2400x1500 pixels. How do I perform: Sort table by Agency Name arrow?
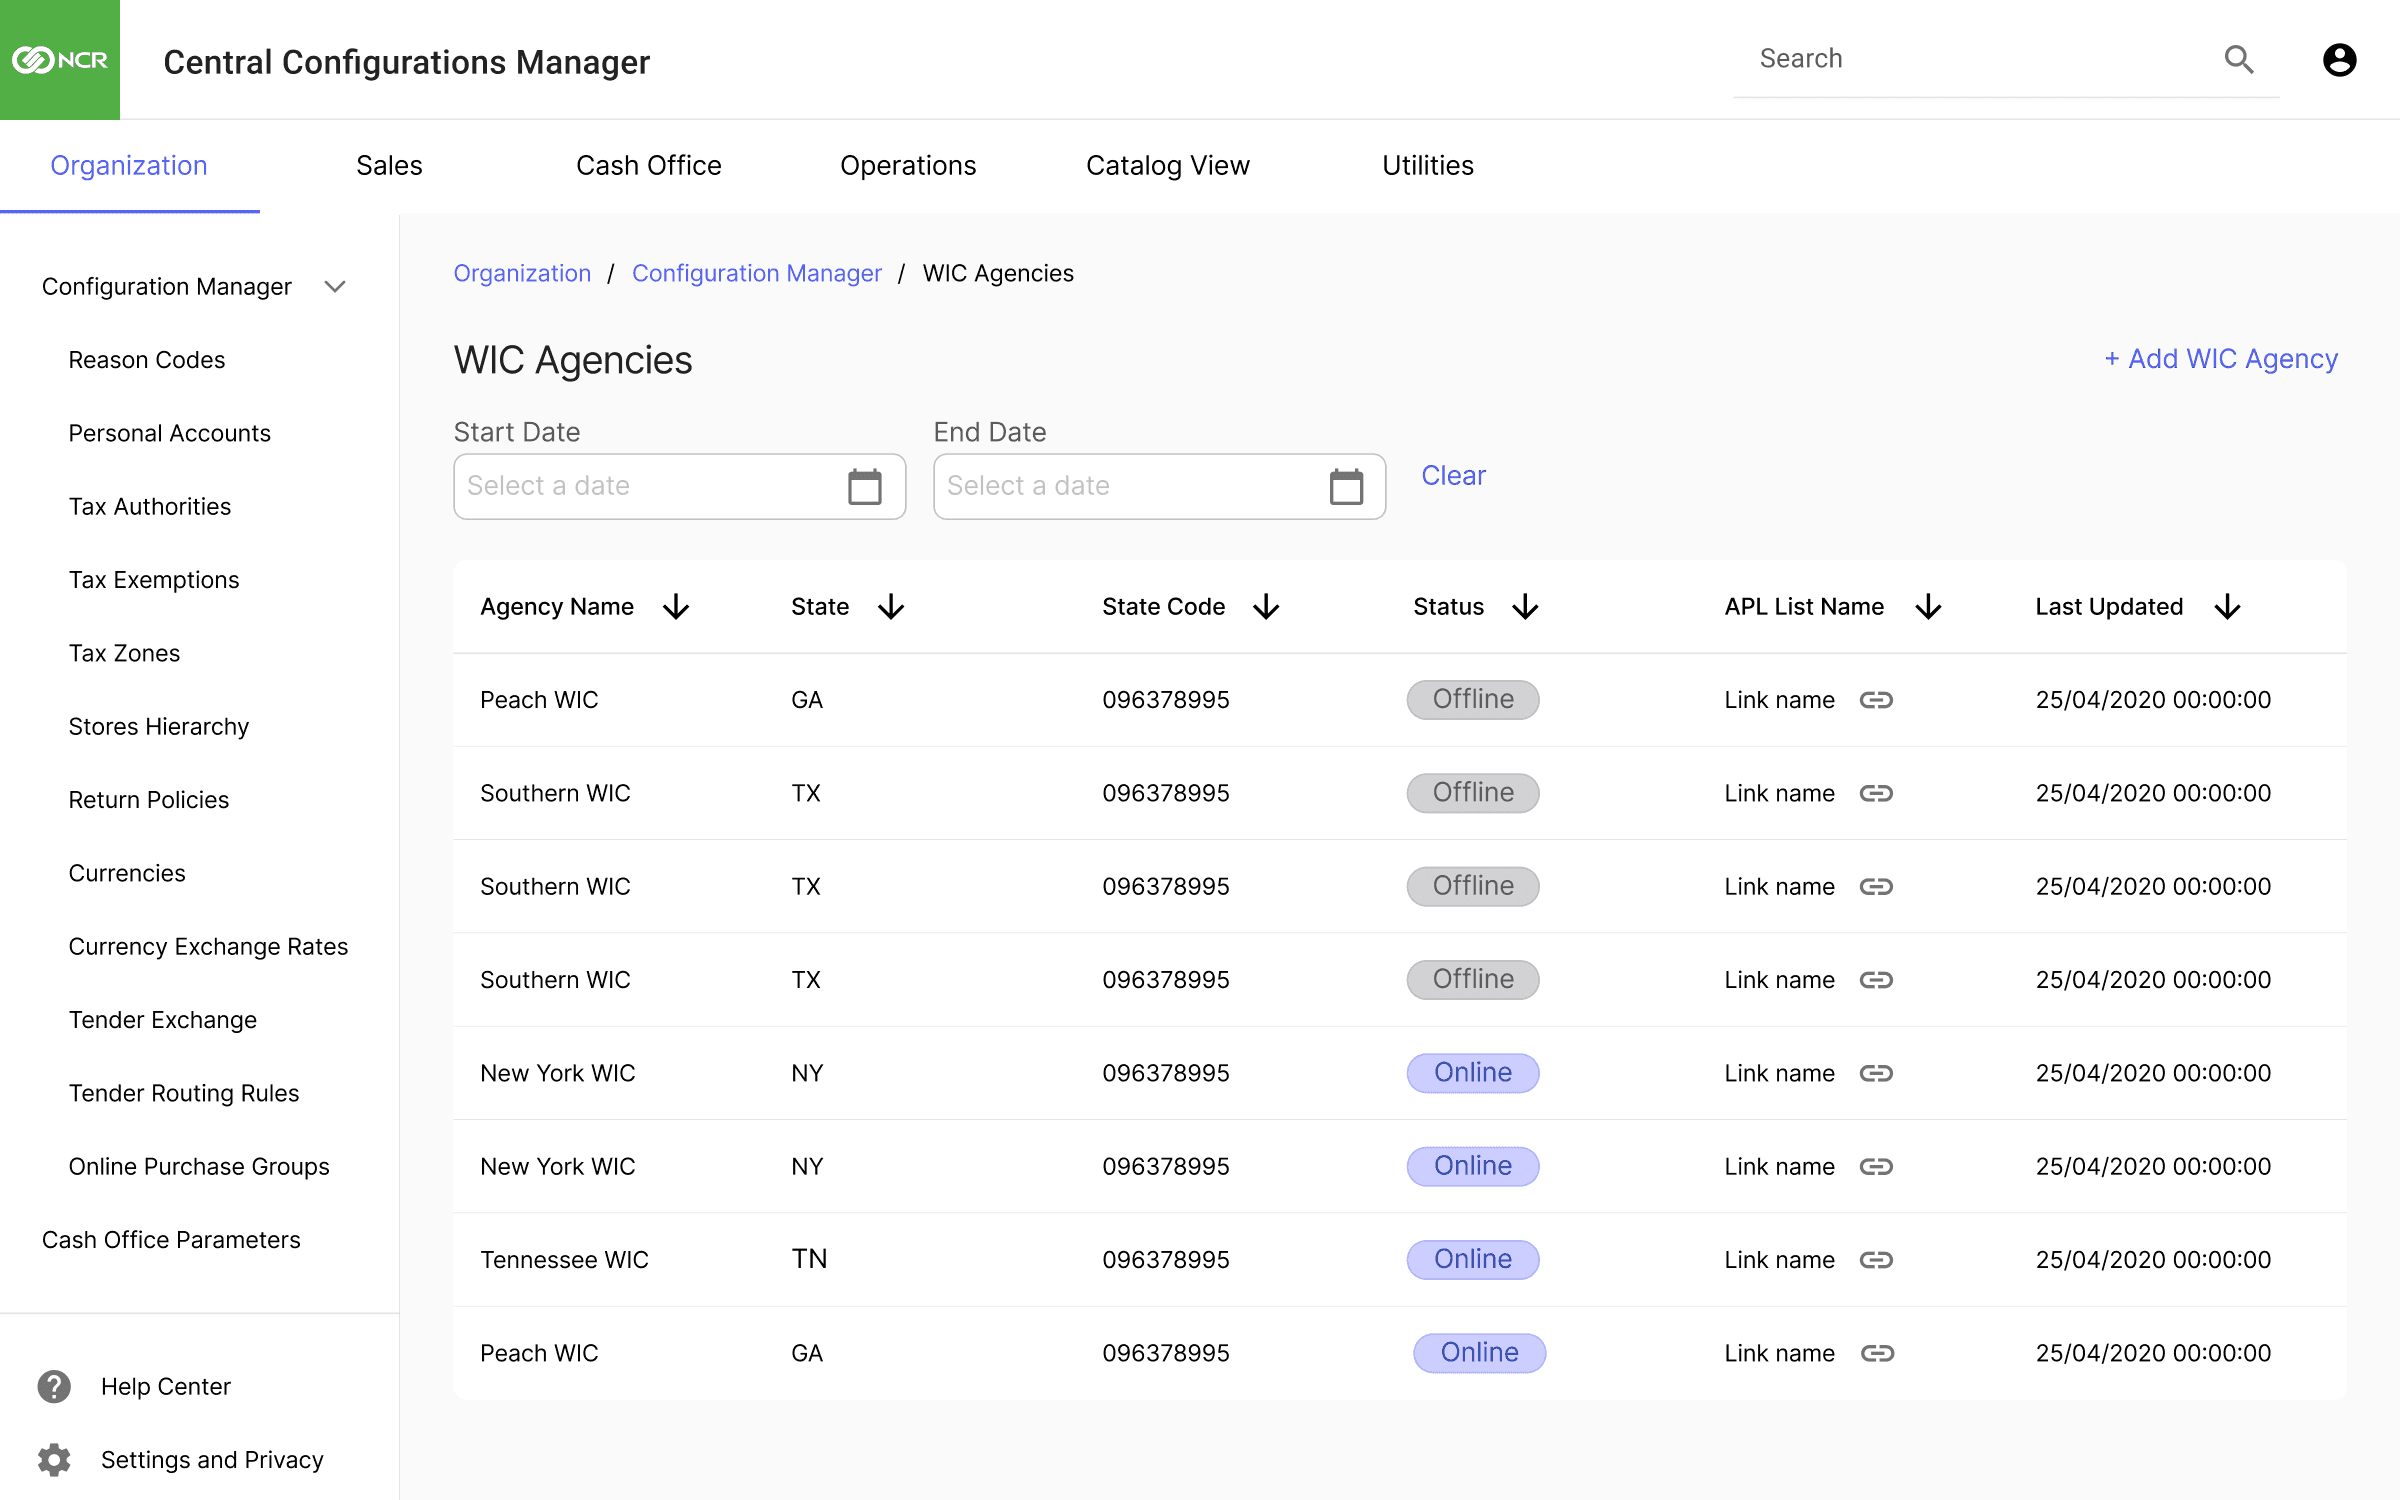click(x=677, y=607)
